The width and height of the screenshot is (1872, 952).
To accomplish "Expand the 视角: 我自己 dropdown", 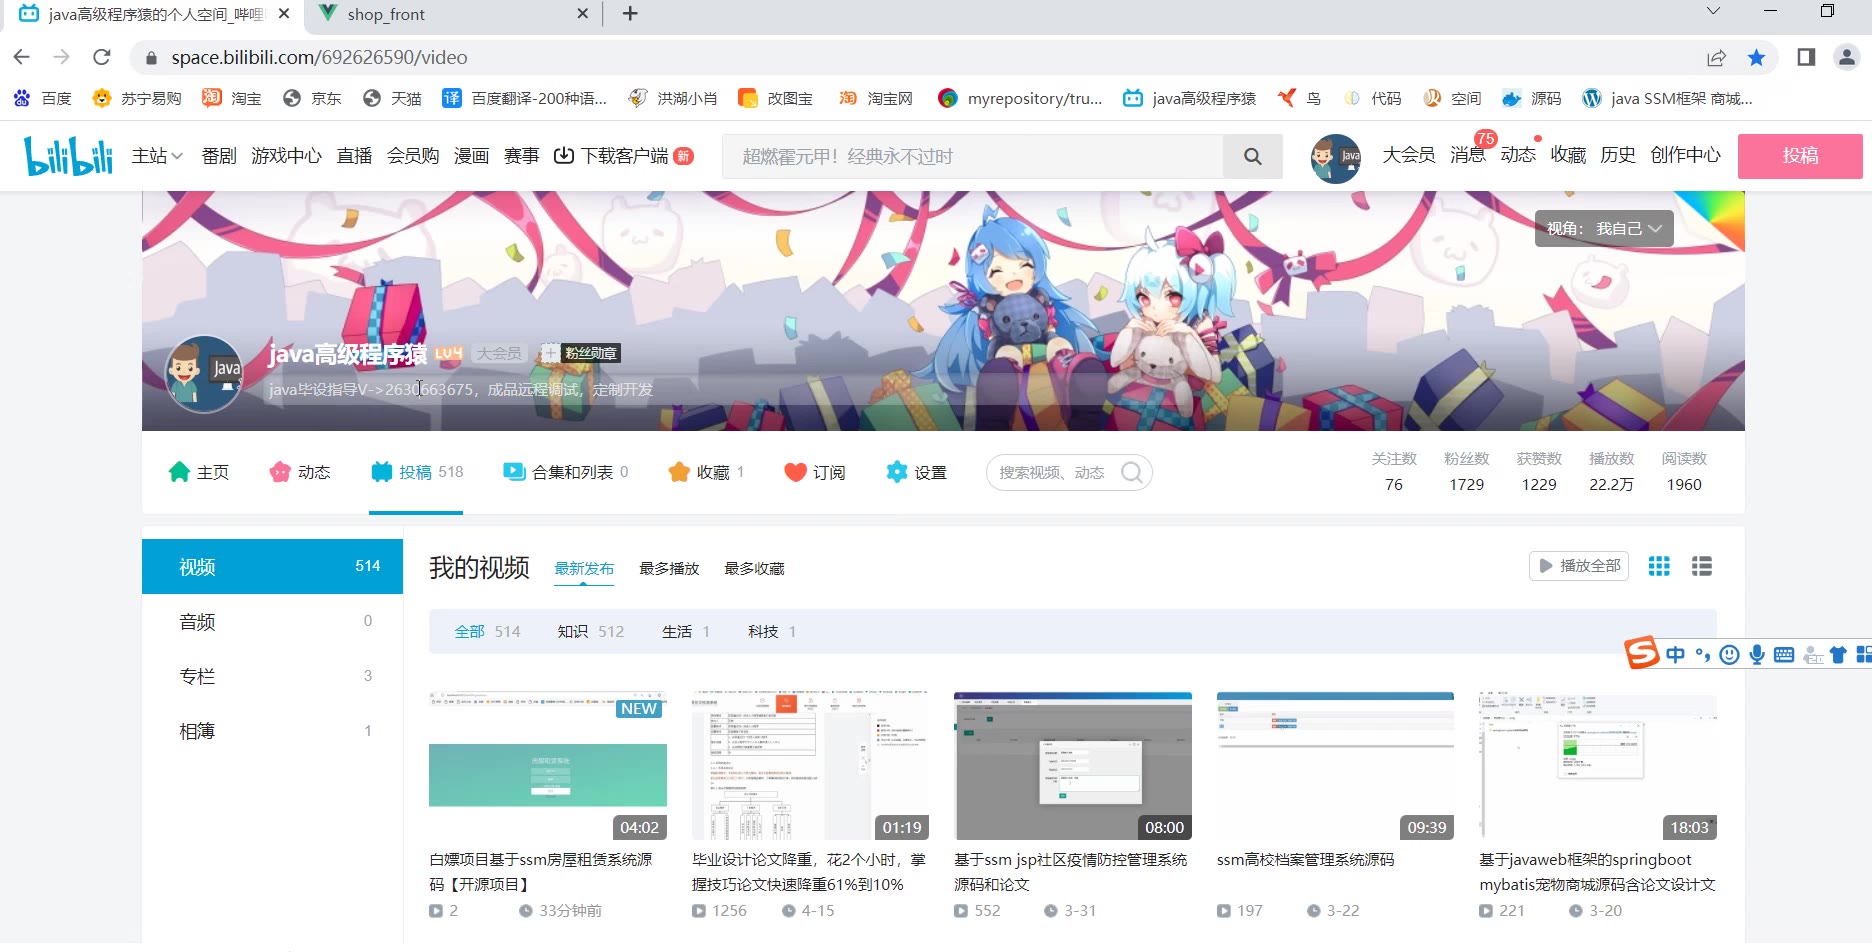I will [1604, 228].
